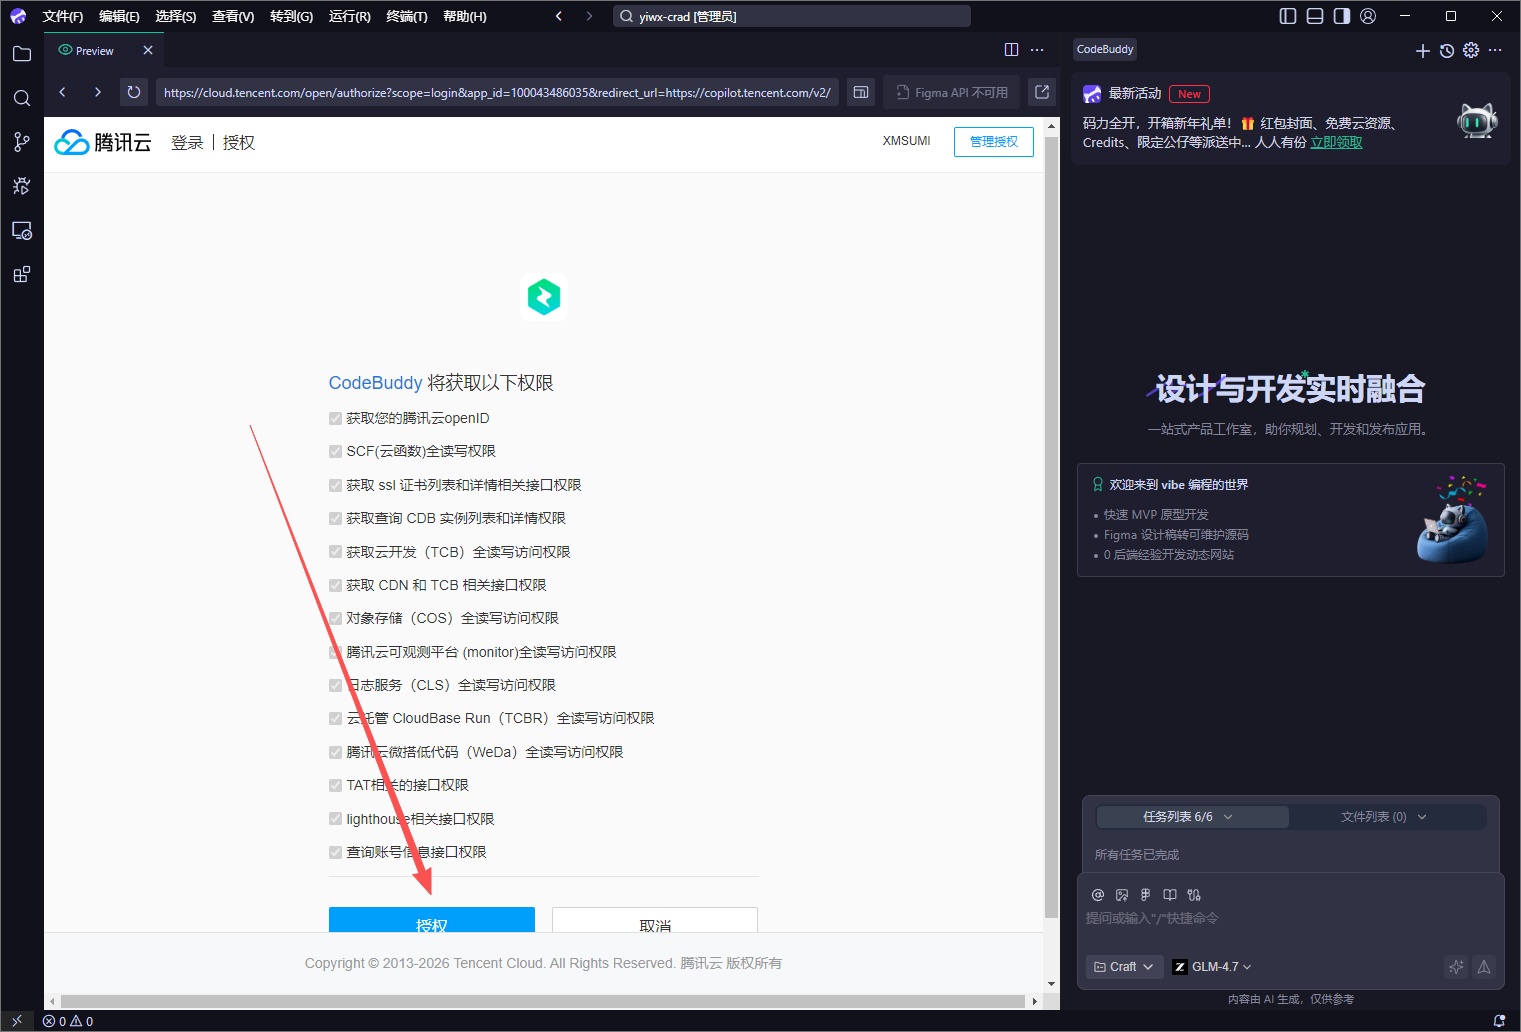This screenshot has height=1032, width=1521.
Task: Open the Craft mode dropdown
Action: [x=1124, y=967]
